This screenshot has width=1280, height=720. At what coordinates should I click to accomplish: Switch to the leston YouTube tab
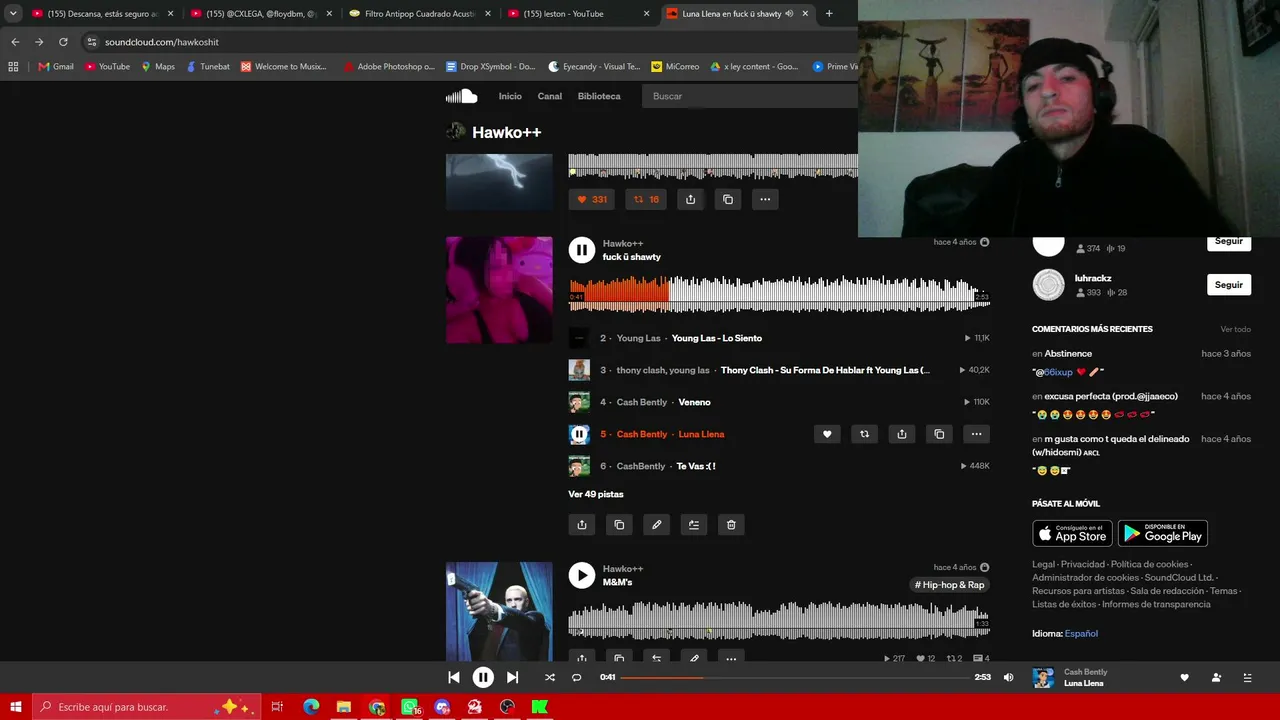coord(580,14)
